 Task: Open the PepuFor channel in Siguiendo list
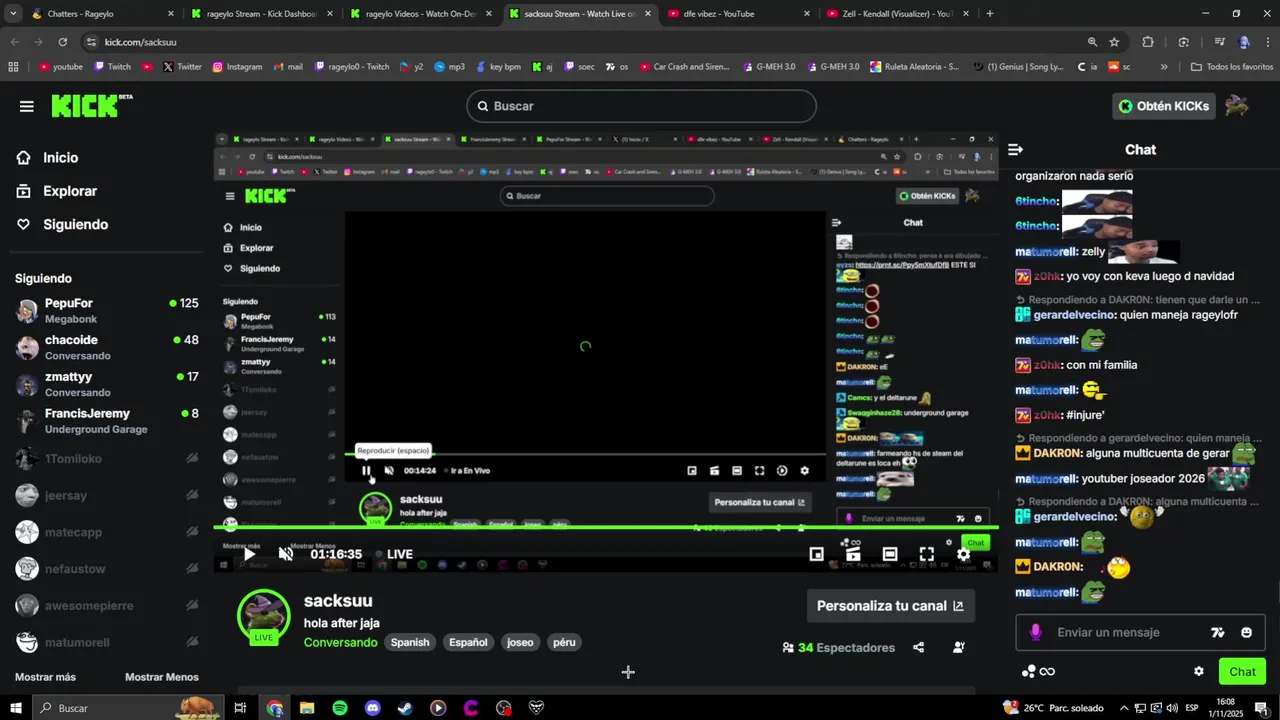[107, 310]
